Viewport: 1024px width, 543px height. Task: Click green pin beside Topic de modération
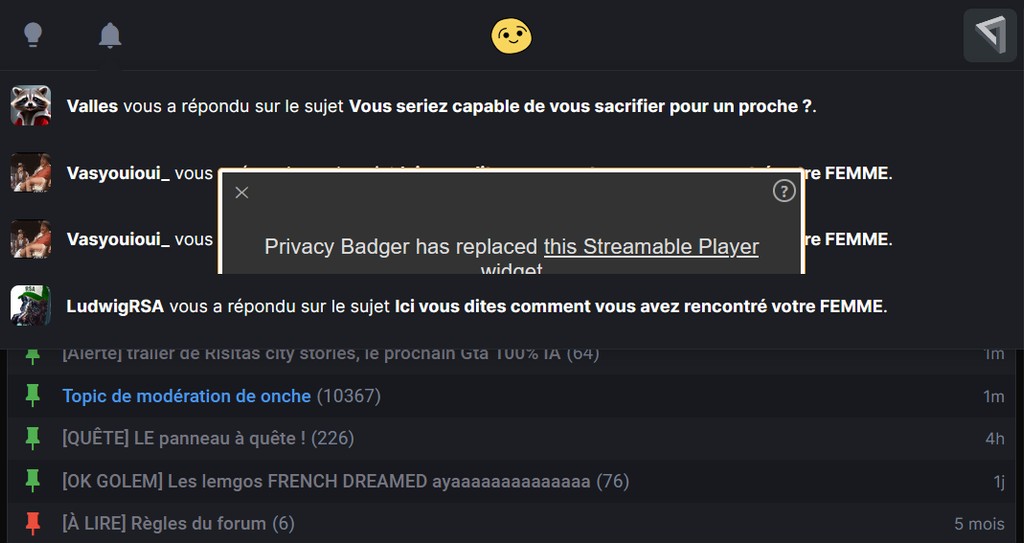pos(33,396)
